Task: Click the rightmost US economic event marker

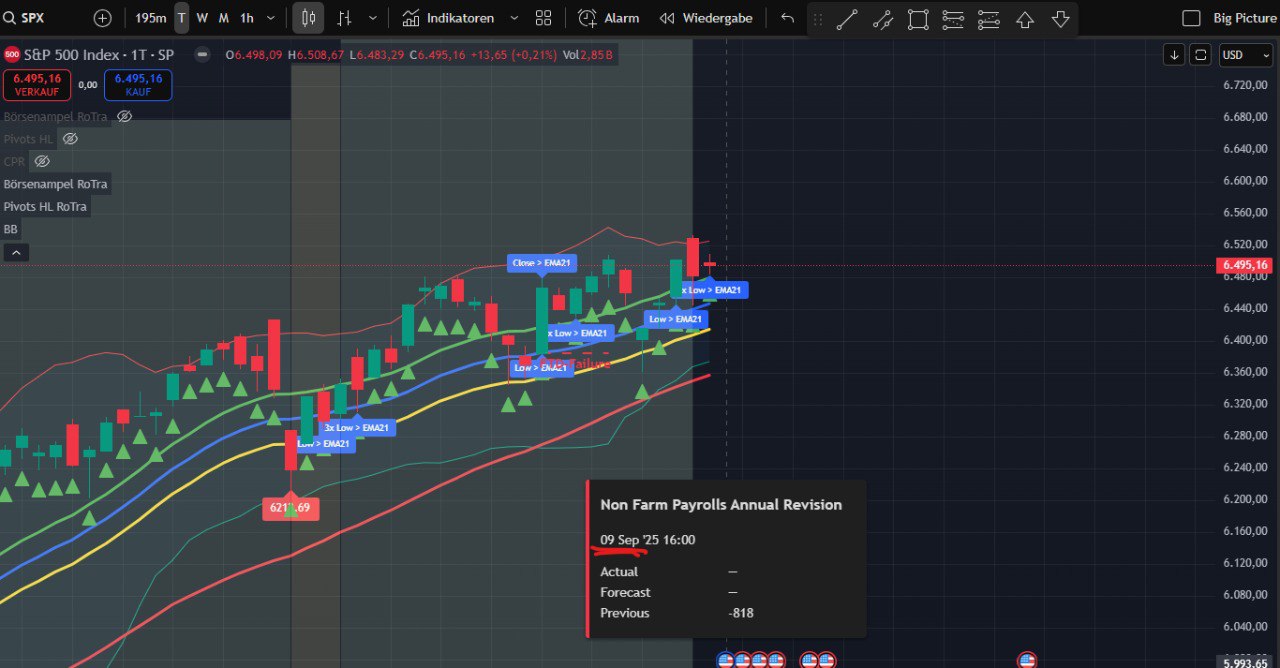Action: tap(1026, 660)
